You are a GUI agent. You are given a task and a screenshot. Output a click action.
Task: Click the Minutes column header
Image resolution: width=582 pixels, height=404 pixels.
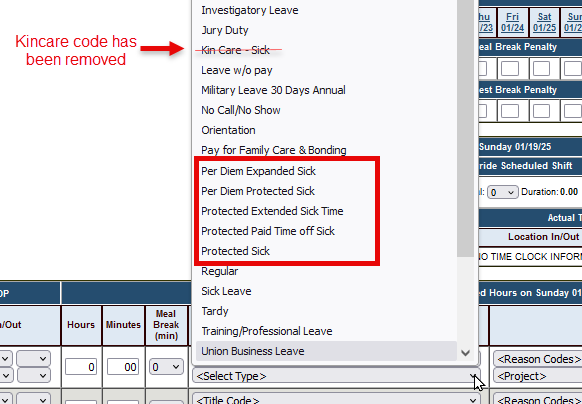[x=123, y=325]
